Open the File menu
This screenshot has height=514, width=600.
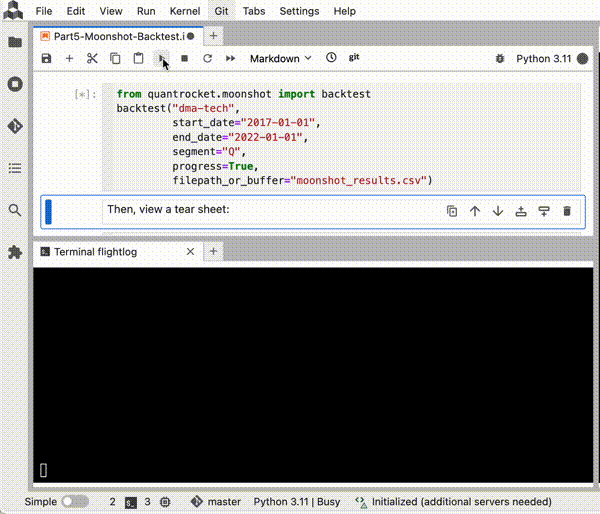44,11
